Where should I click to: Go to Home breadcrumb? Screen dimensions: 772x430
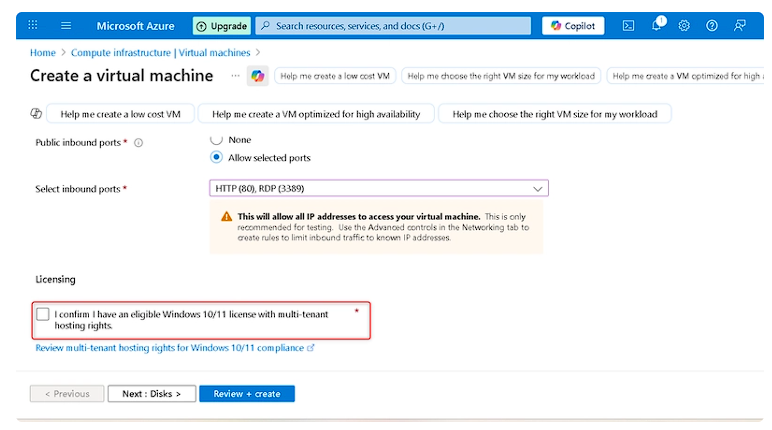point(42,52)
